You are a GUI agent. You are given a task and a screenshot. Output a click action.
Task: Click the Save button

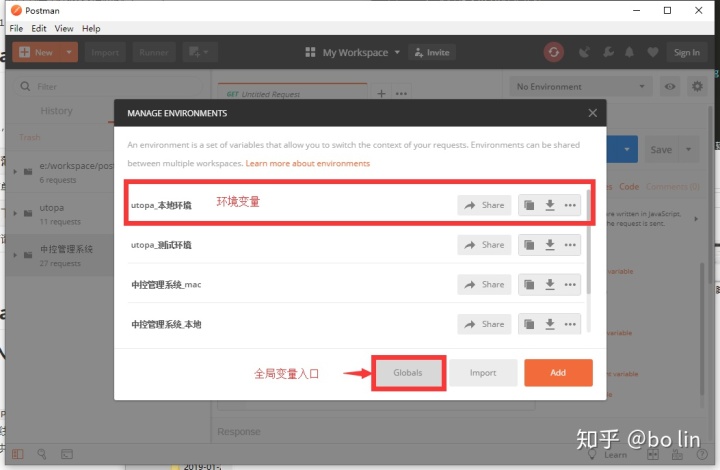click(661, 150)
